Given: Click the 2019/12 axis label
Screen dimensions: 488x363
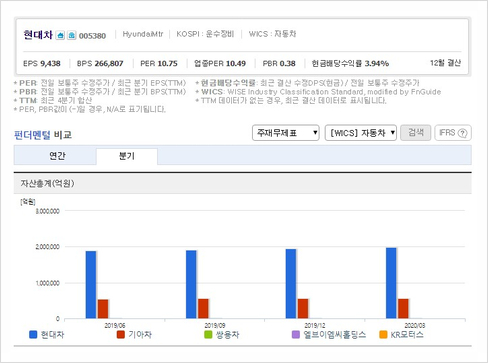Looking at the screenshot, I should [x=315, y=325].
